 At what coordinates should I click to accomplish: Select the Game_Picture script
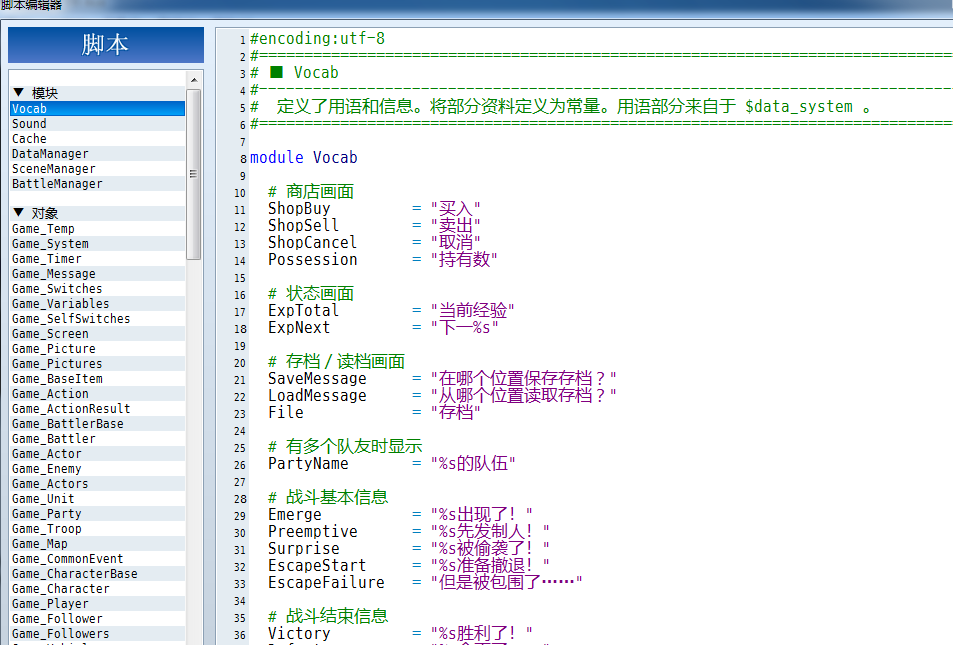(x=98, y=348)
